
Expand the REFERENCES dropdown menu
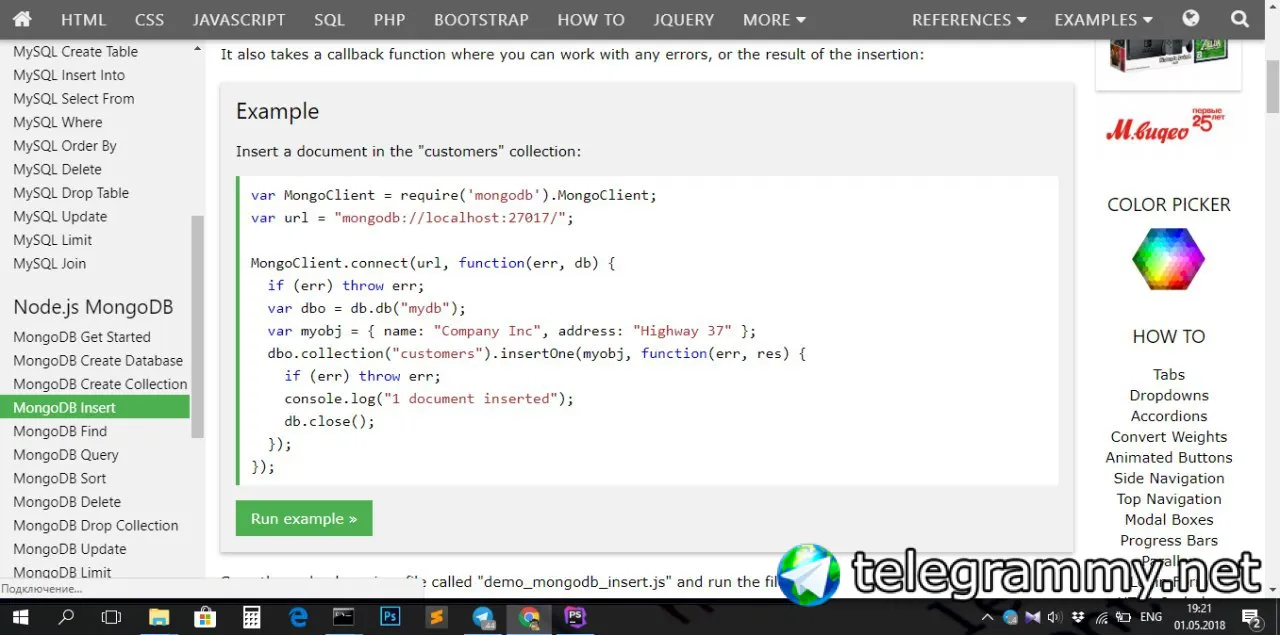point(969,19)
